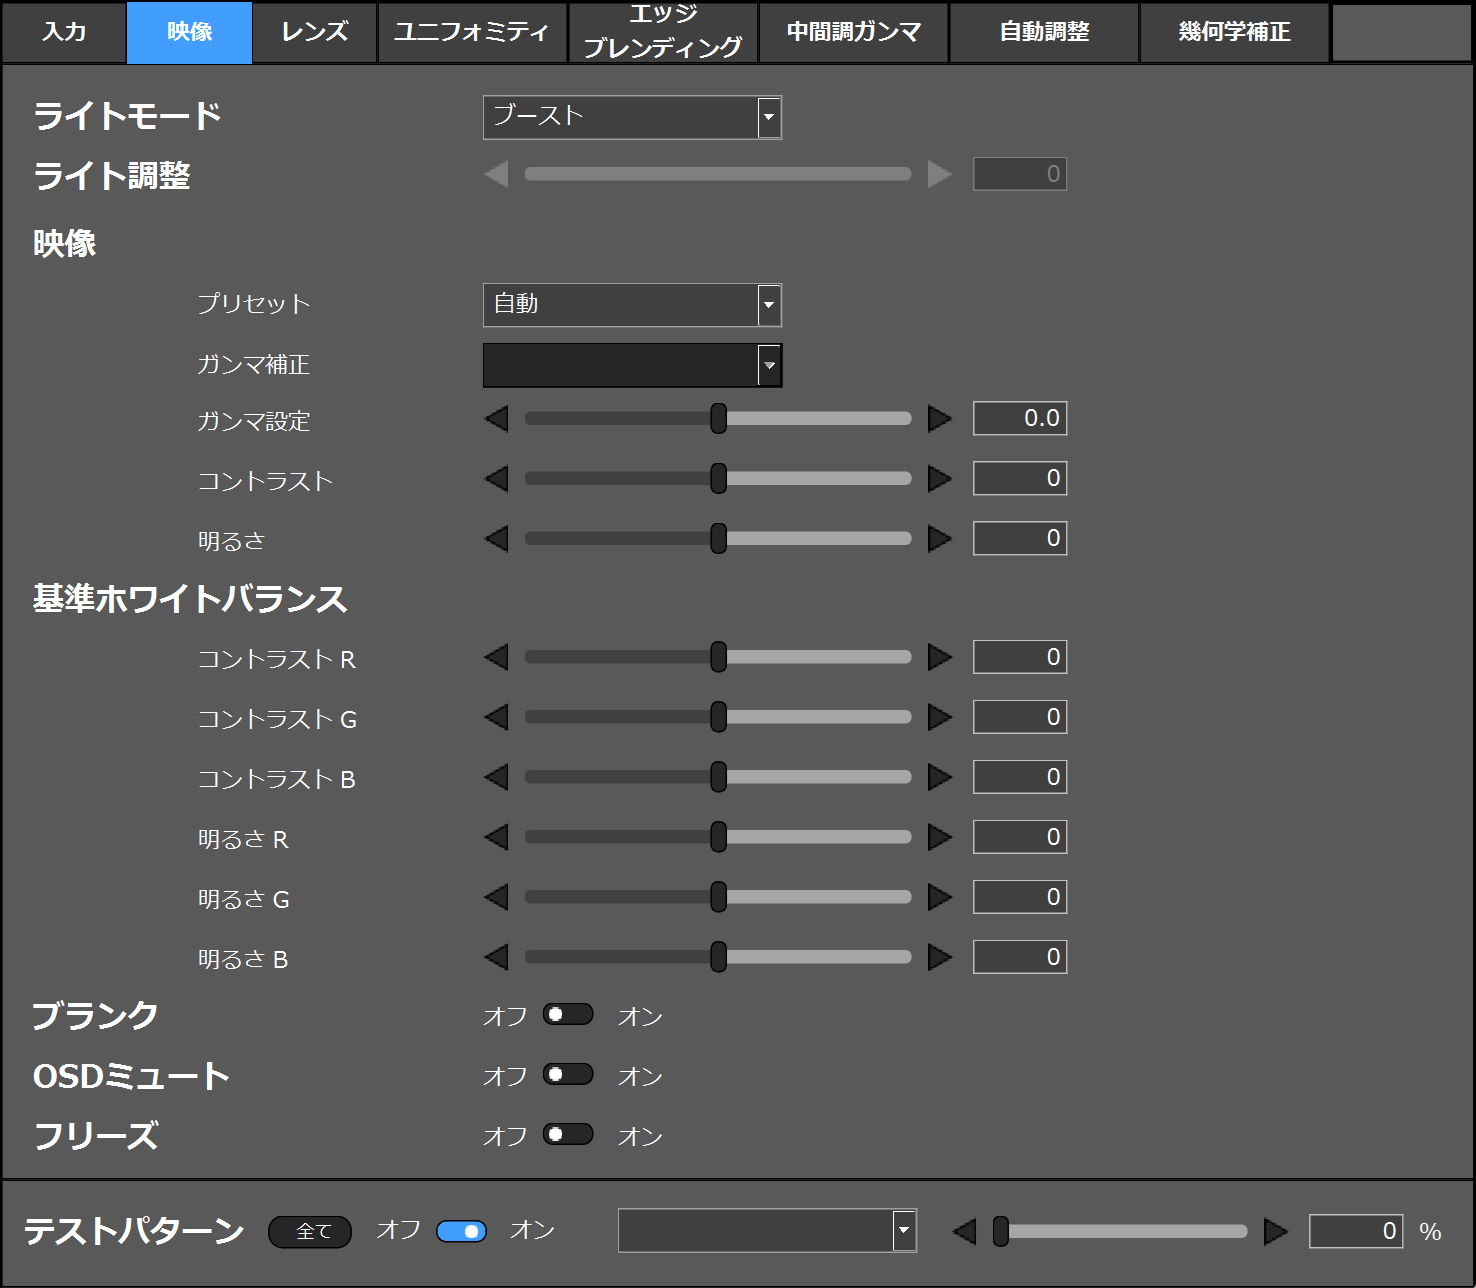Increase 明るさ with right arrow
1476x1288 pixels.
[939, 538]
